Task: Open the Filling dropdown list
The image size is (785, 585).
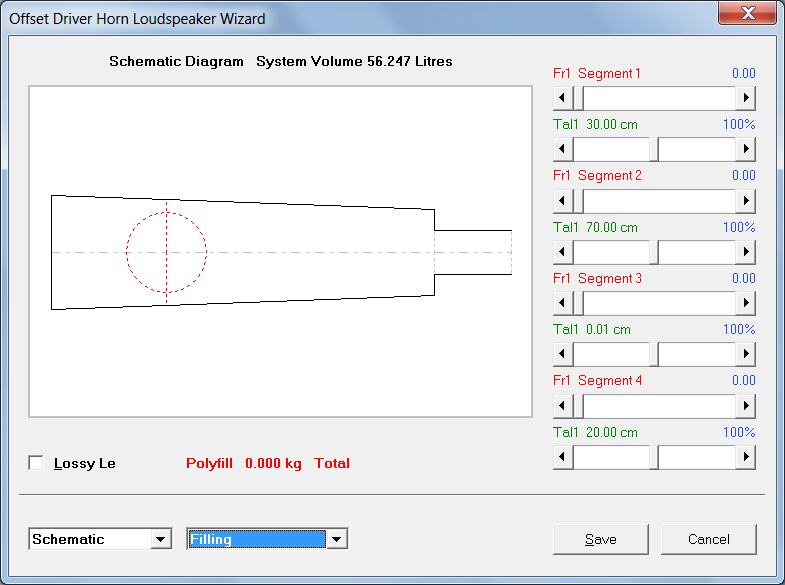Action: tap(337, 539)
